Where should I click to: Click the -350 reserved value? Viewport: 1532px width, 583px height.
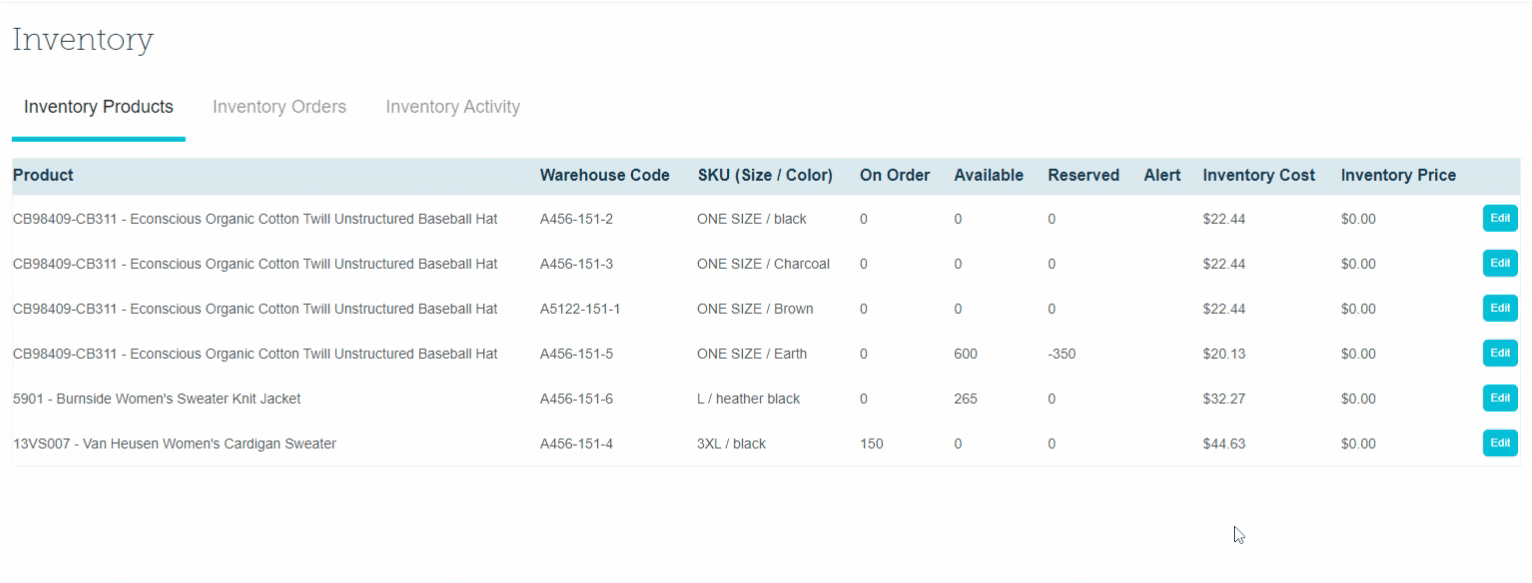click(x=1061, y=354)
